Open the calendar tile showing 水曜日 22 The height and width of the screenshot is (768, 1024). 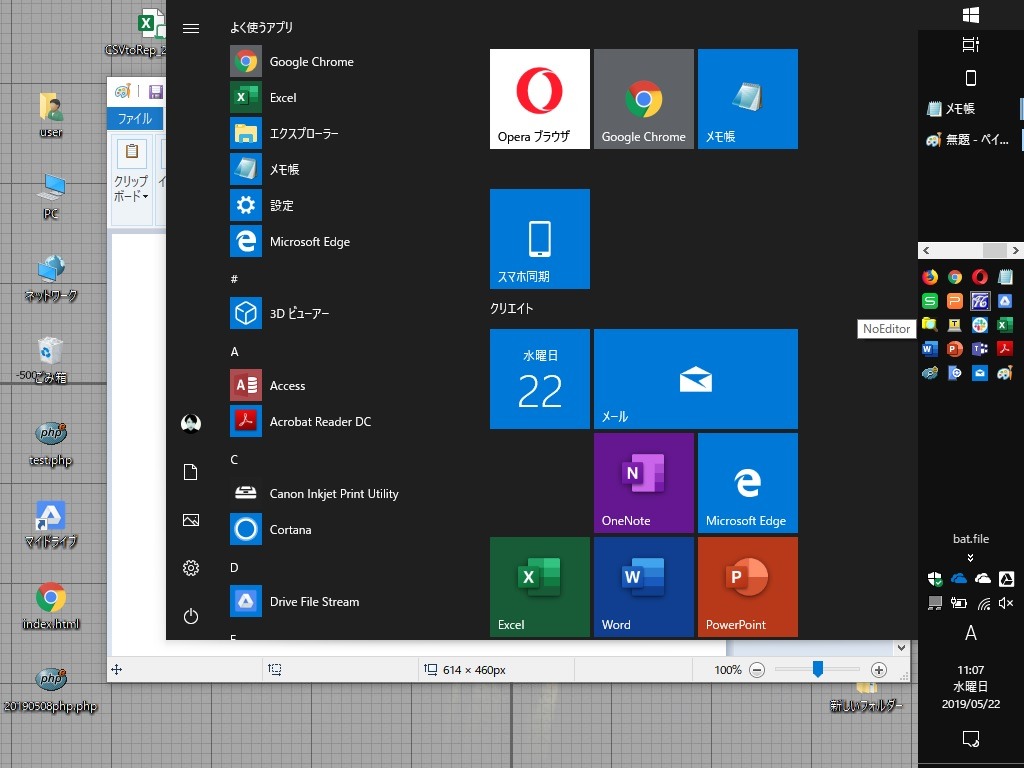point(539,379)
